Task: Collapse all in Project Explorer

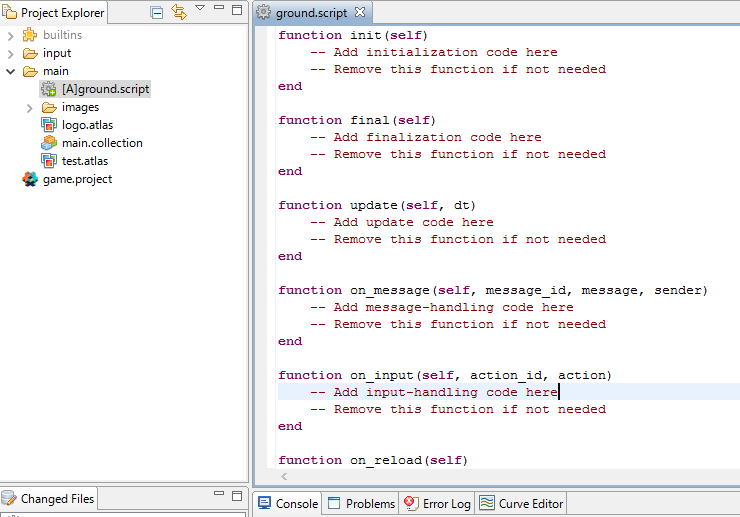Action: coord(157,12)
